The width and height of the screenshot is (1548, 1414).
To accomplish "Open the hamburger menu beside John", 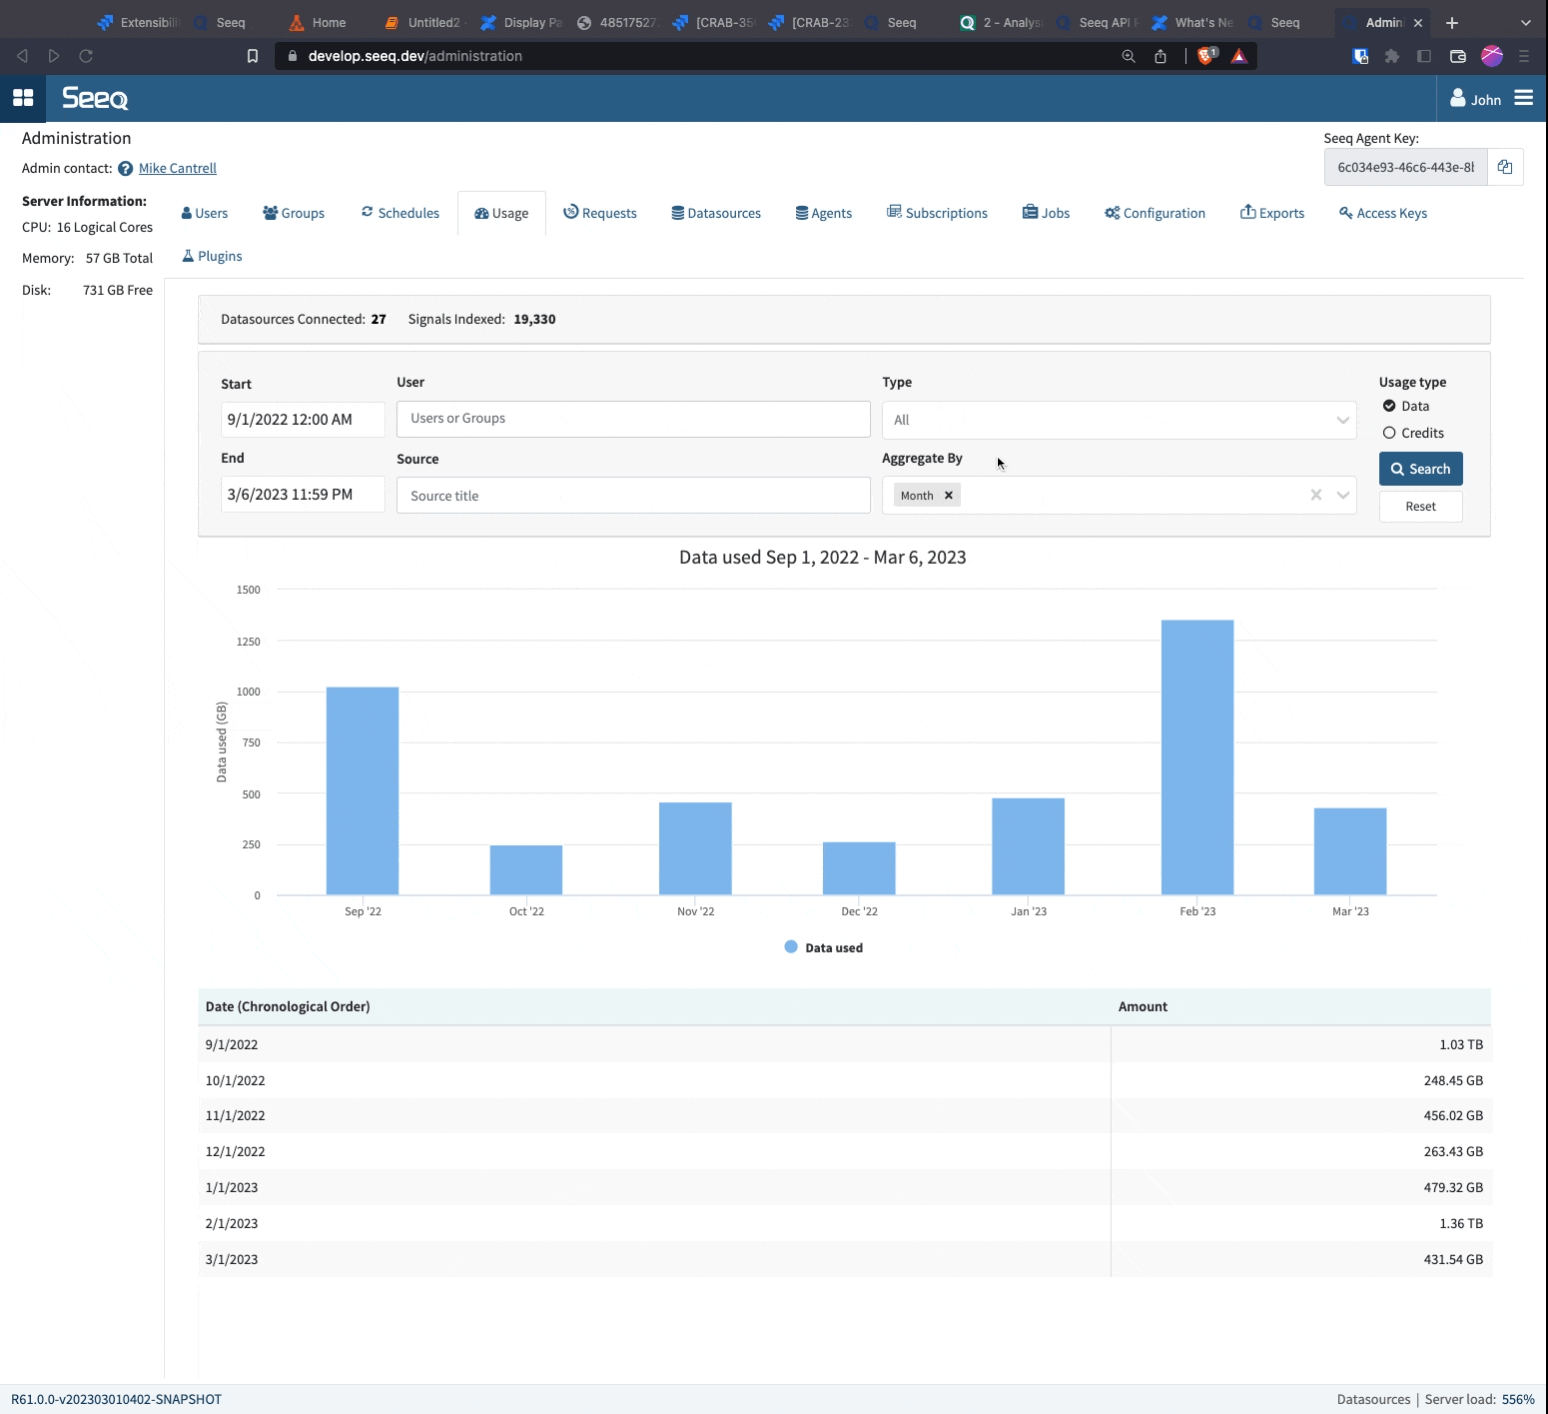I will click(1523, 98).
